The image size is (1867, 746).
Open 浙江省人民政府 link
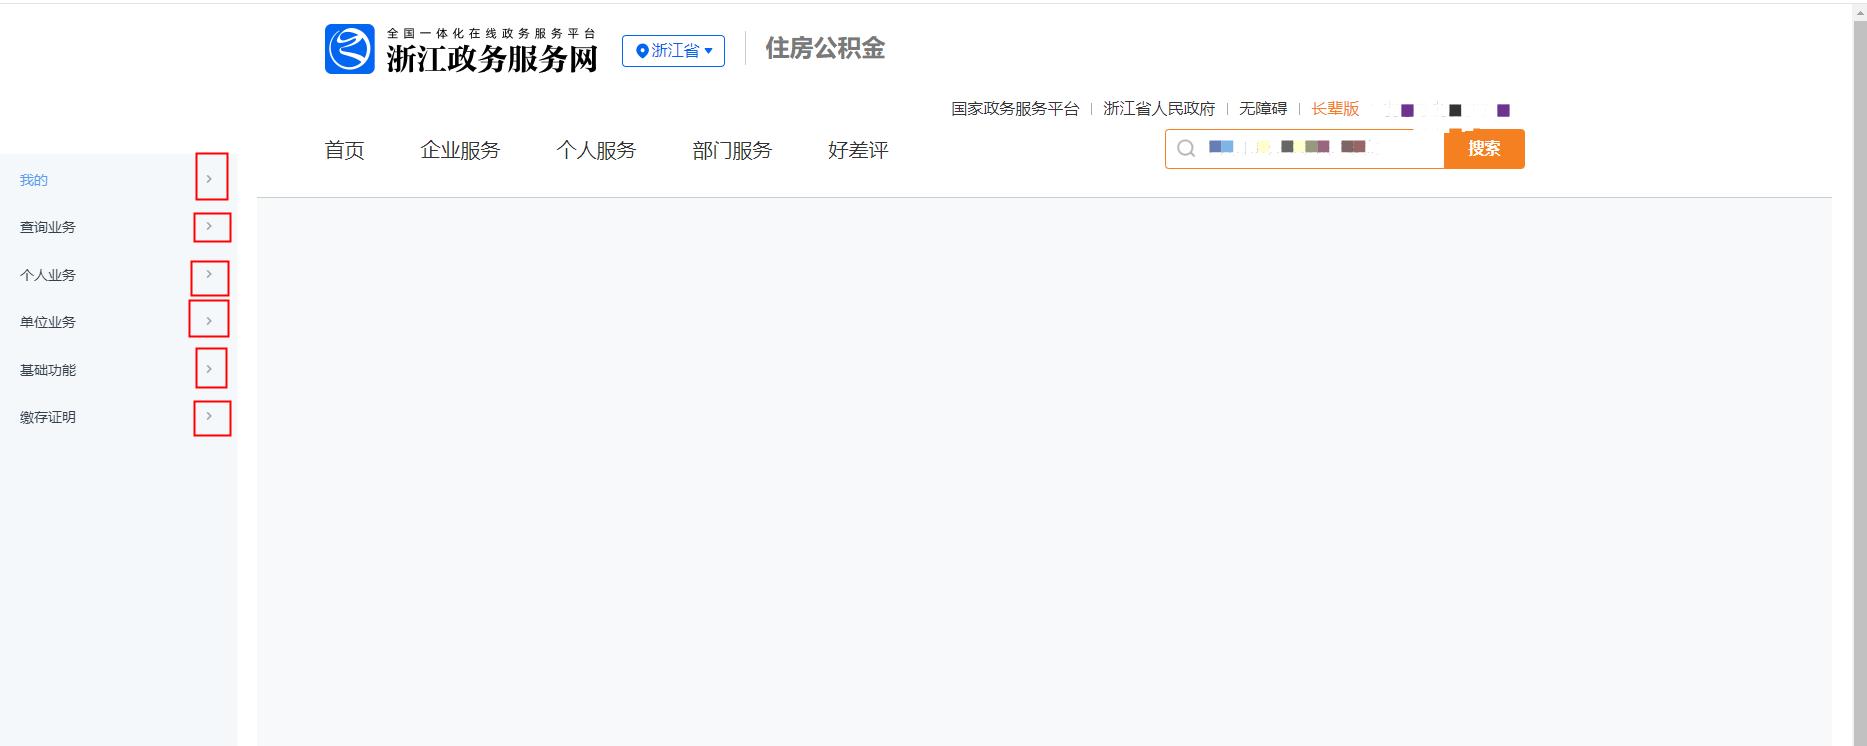point(1159,109)
